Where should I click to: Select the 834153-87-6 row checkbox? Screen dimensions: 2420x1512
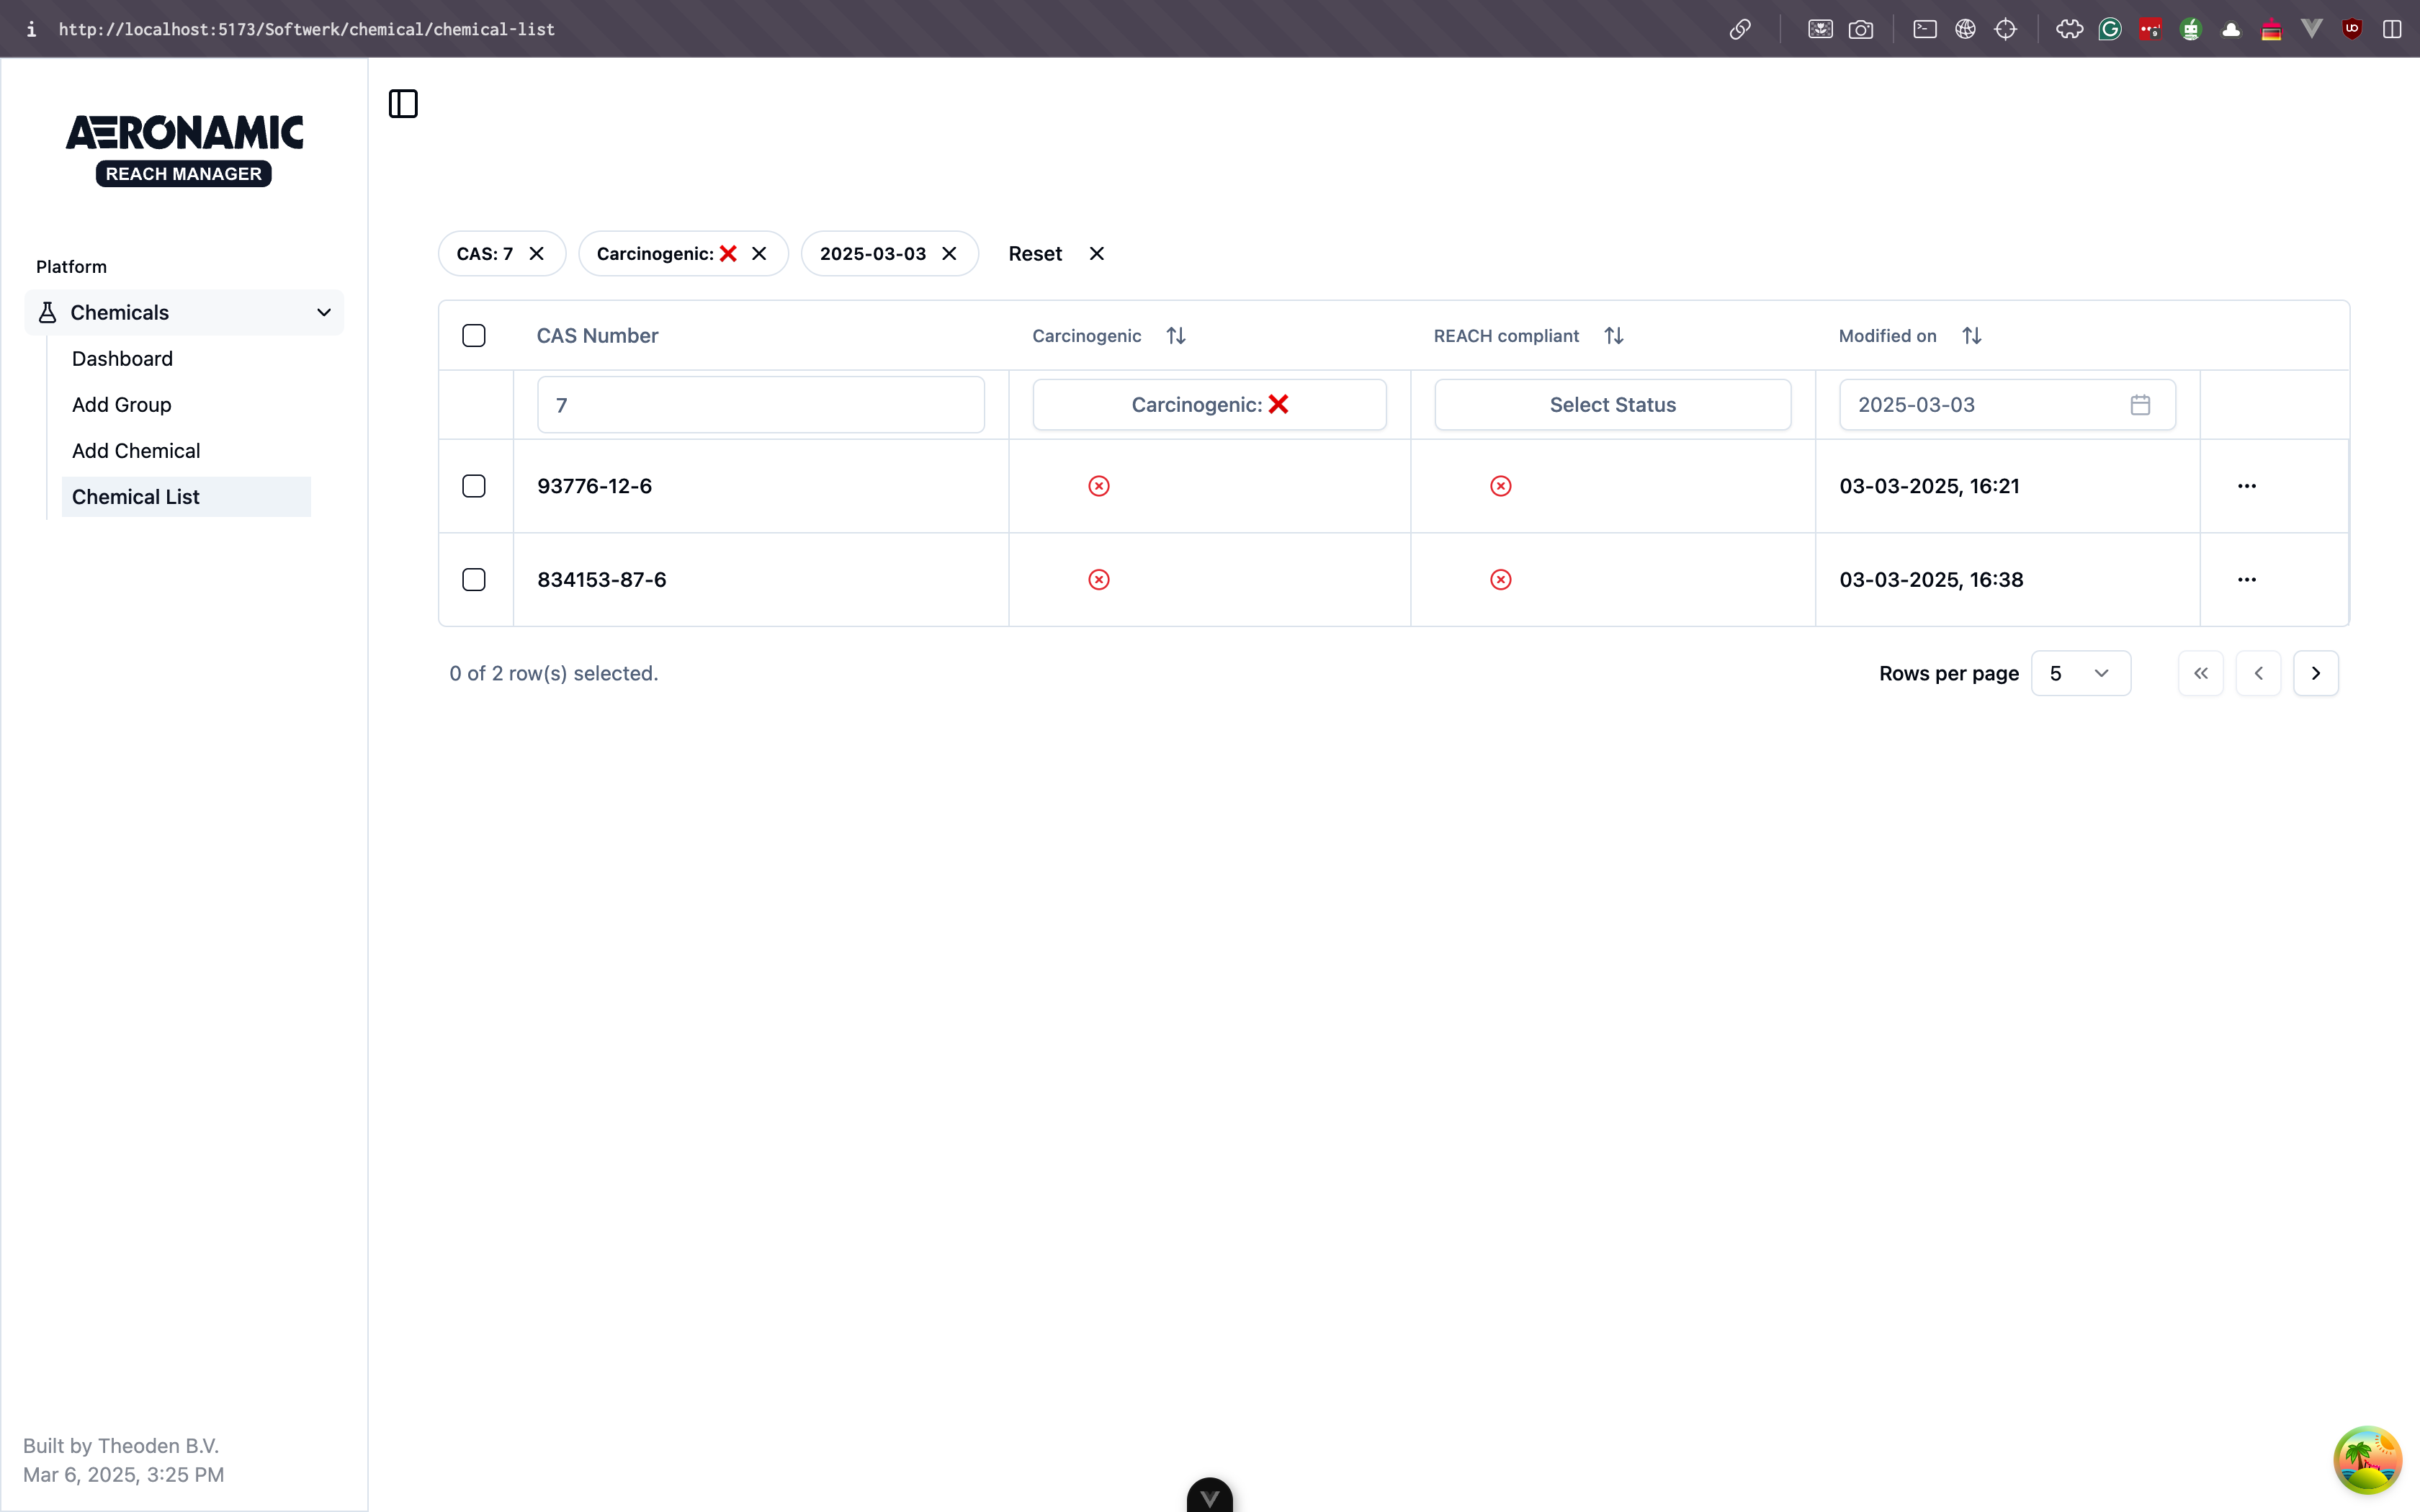pyautogui.click(x=474, y=580)
